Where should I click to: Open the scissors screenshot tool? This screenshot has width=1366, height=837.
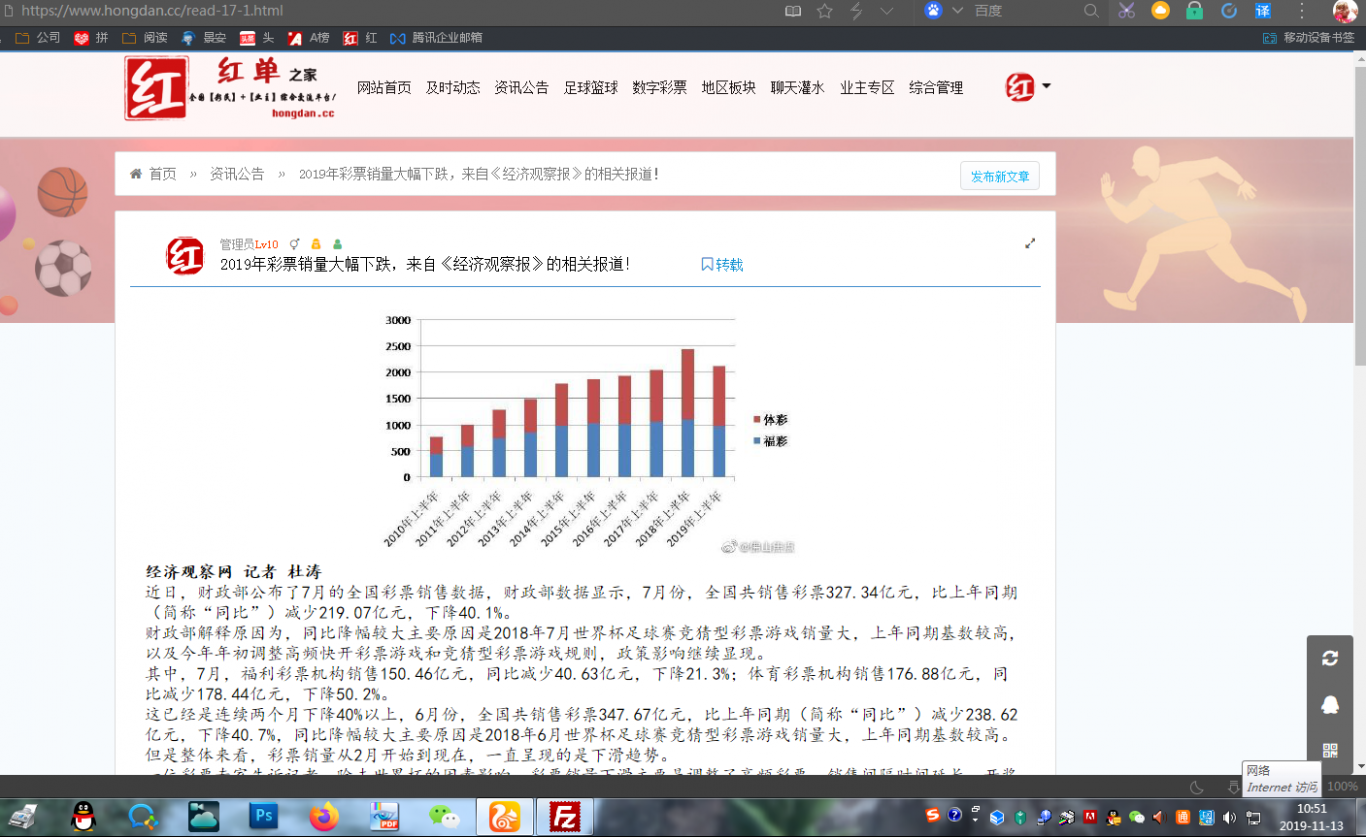pyautogui.click(x=1127, y=11)
